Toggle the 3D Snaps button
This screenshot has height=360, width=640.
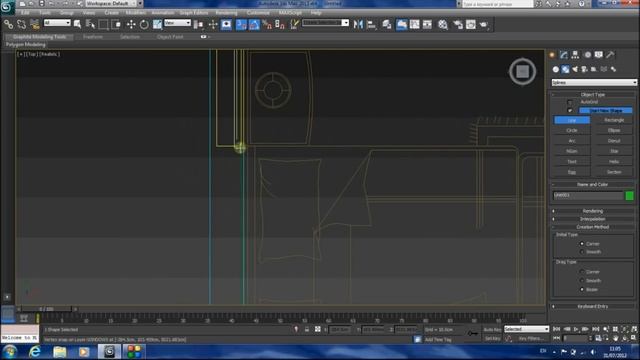pos(241,24)
